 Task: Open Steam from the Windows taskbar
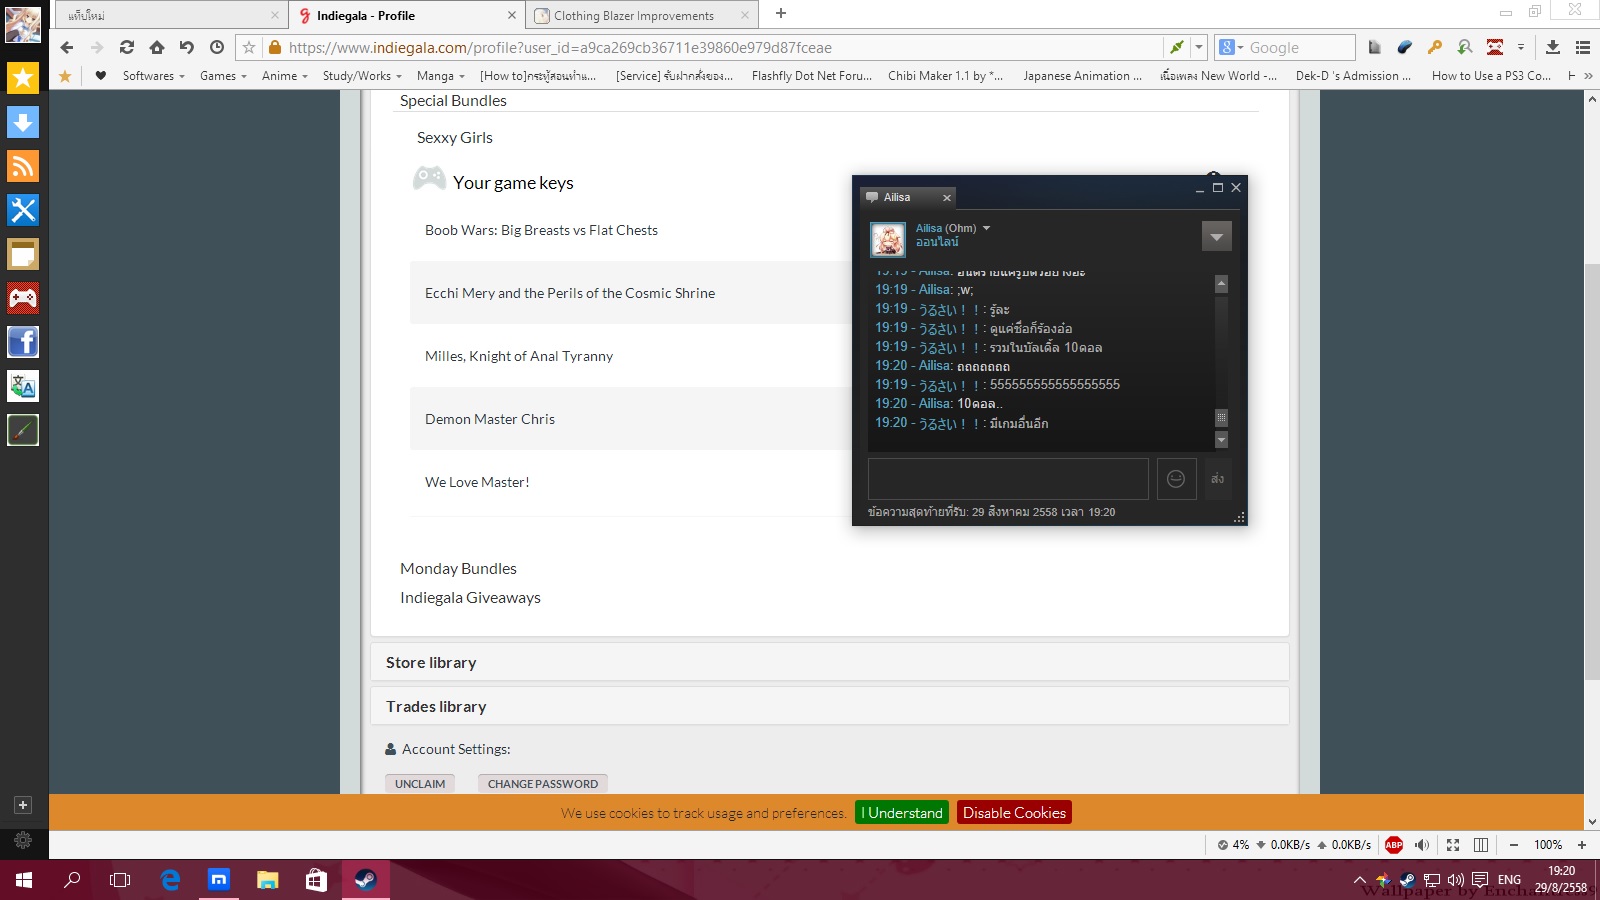pos(365,880)
